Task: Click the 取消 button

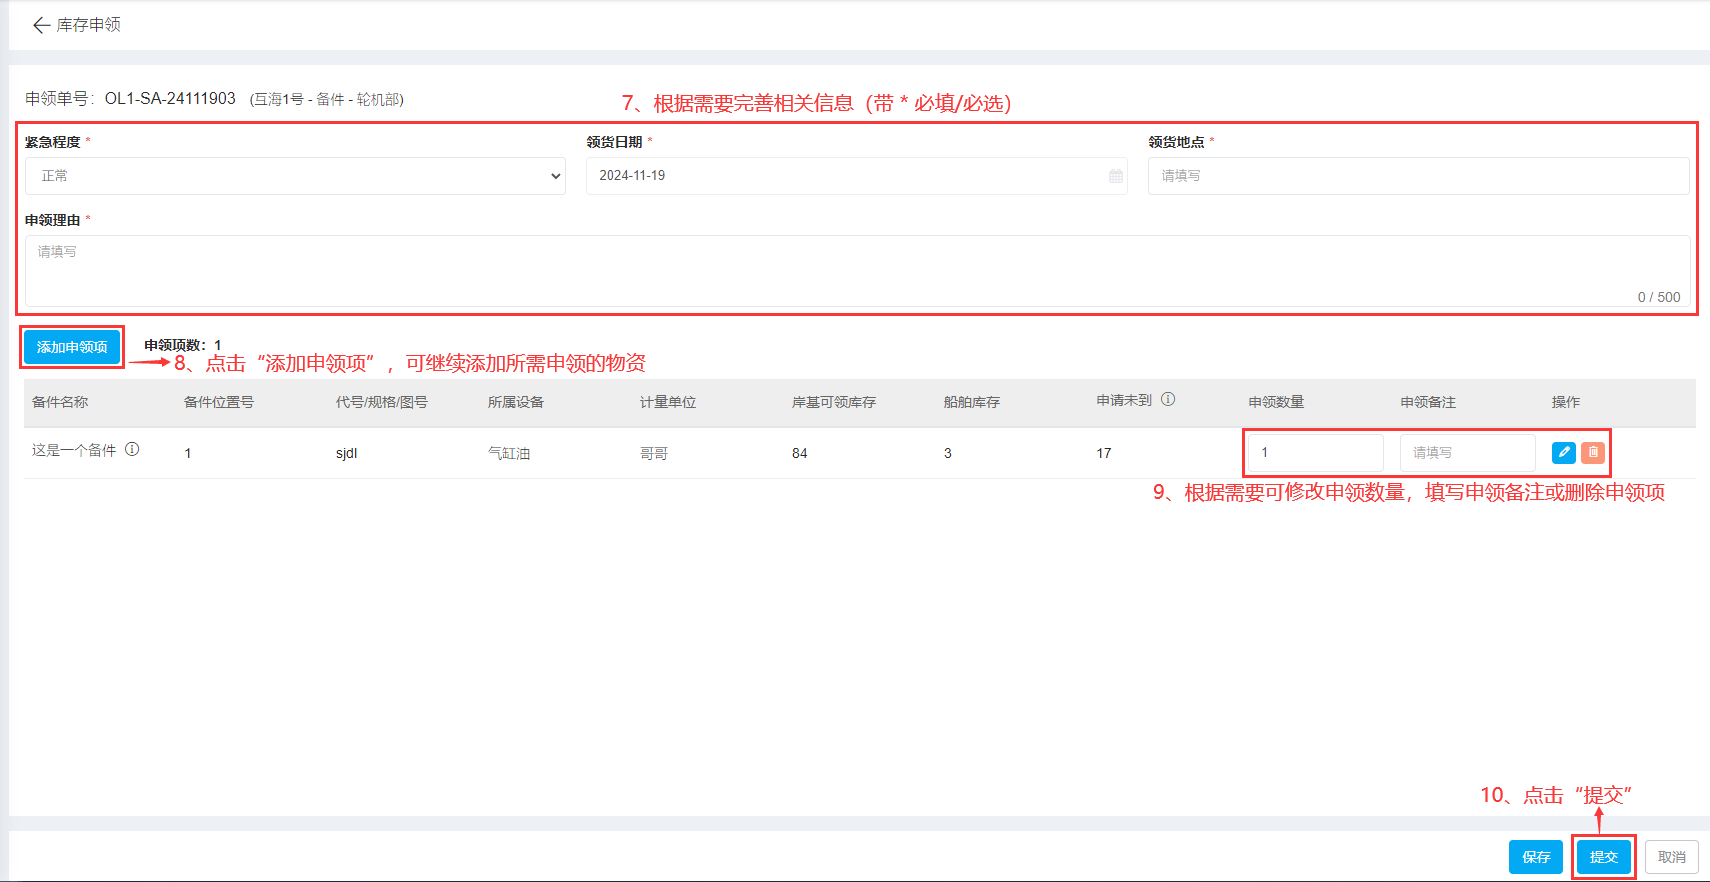Action: point(1672,857)
